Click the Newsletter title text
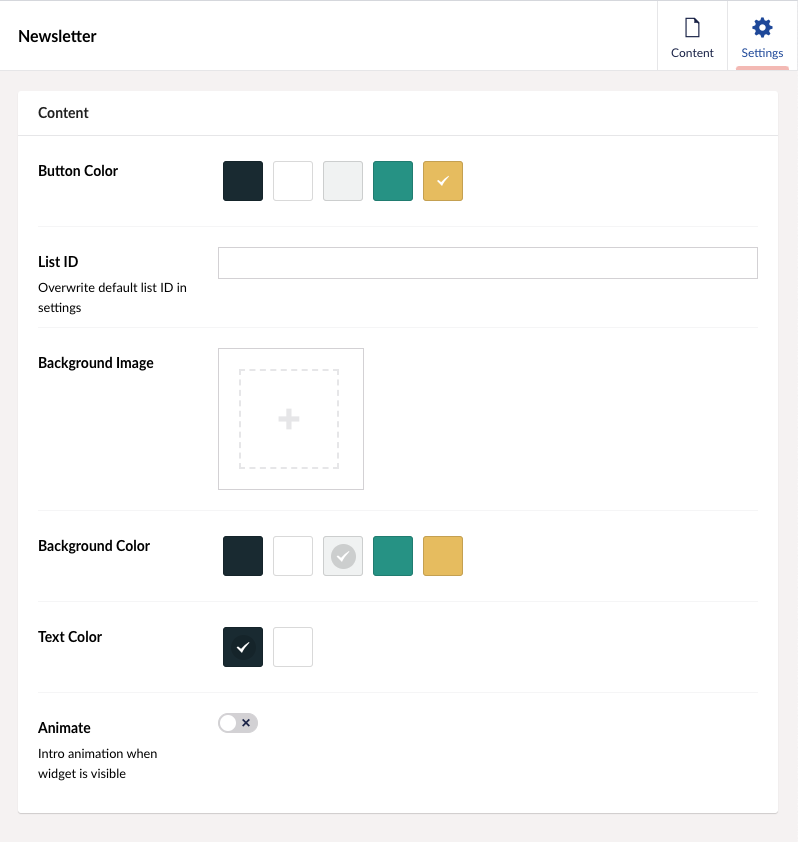This screenshot has height=842, width=798. click(x=57, y=36)
